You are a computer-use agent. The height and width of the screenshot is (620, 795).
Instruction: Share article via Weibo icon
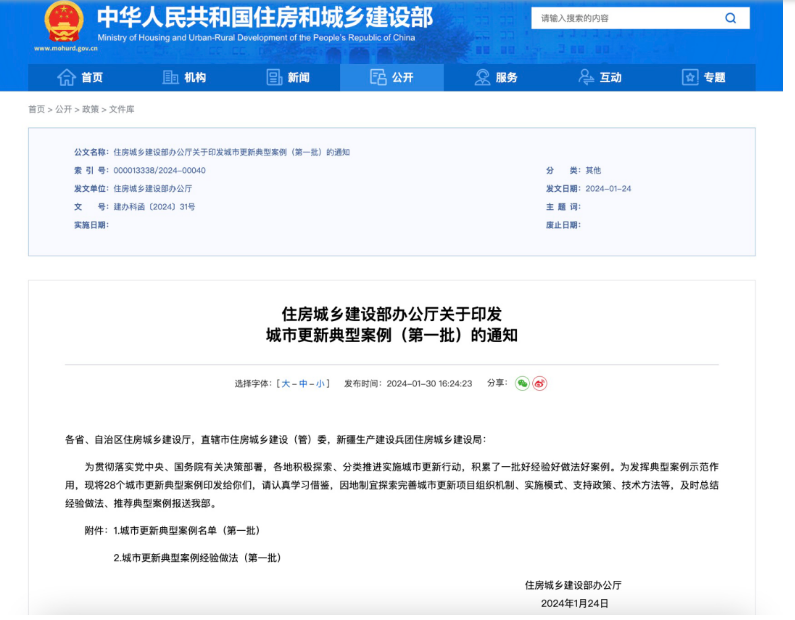[540, 383]
